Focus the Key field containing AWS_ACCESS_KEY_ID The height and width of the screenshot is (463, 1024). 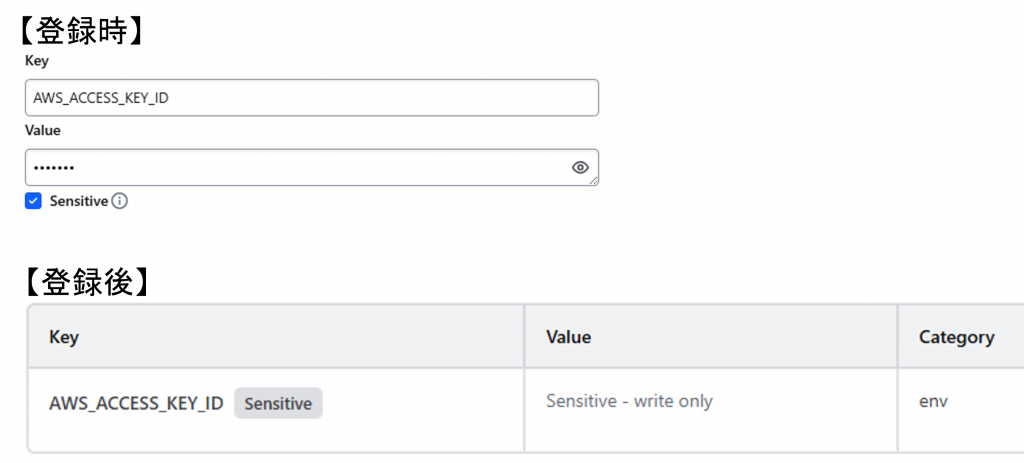310,98
